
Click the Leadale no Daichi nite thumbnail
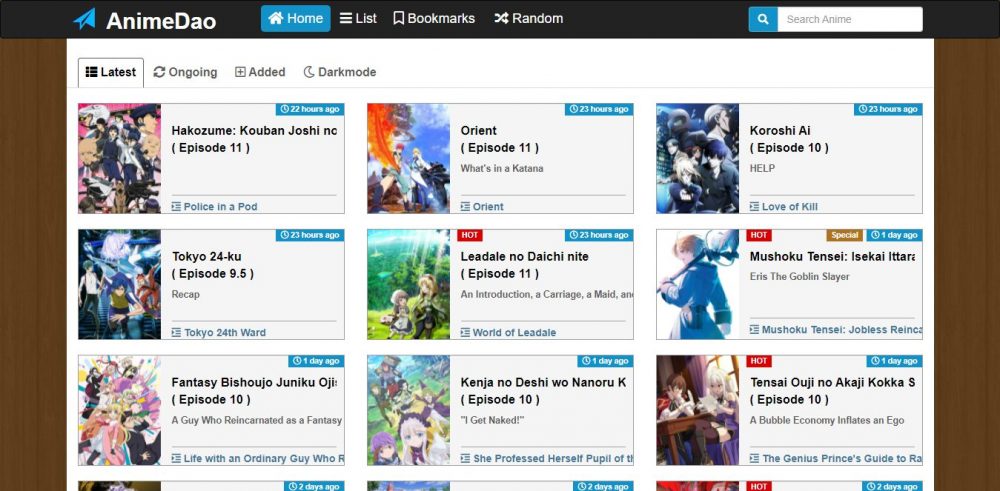click(408, 284)
